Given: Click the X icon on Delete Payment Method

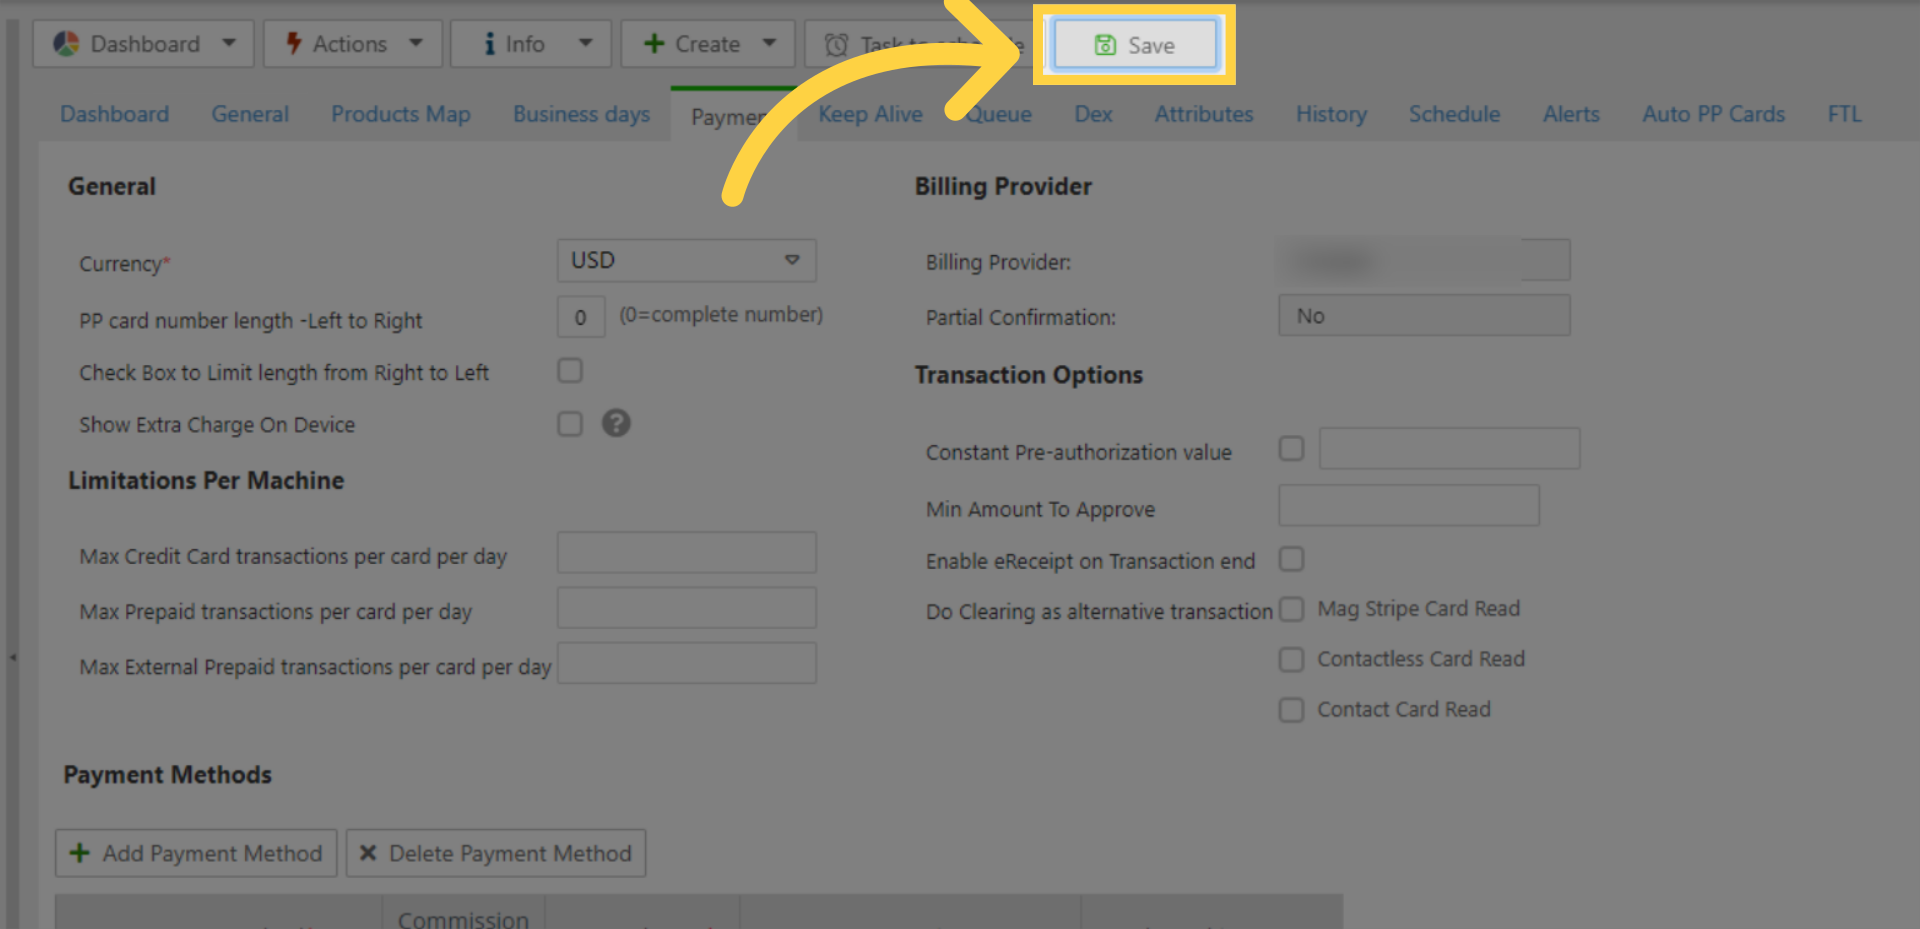Looking at the screenshot, I should pos(368,853).
